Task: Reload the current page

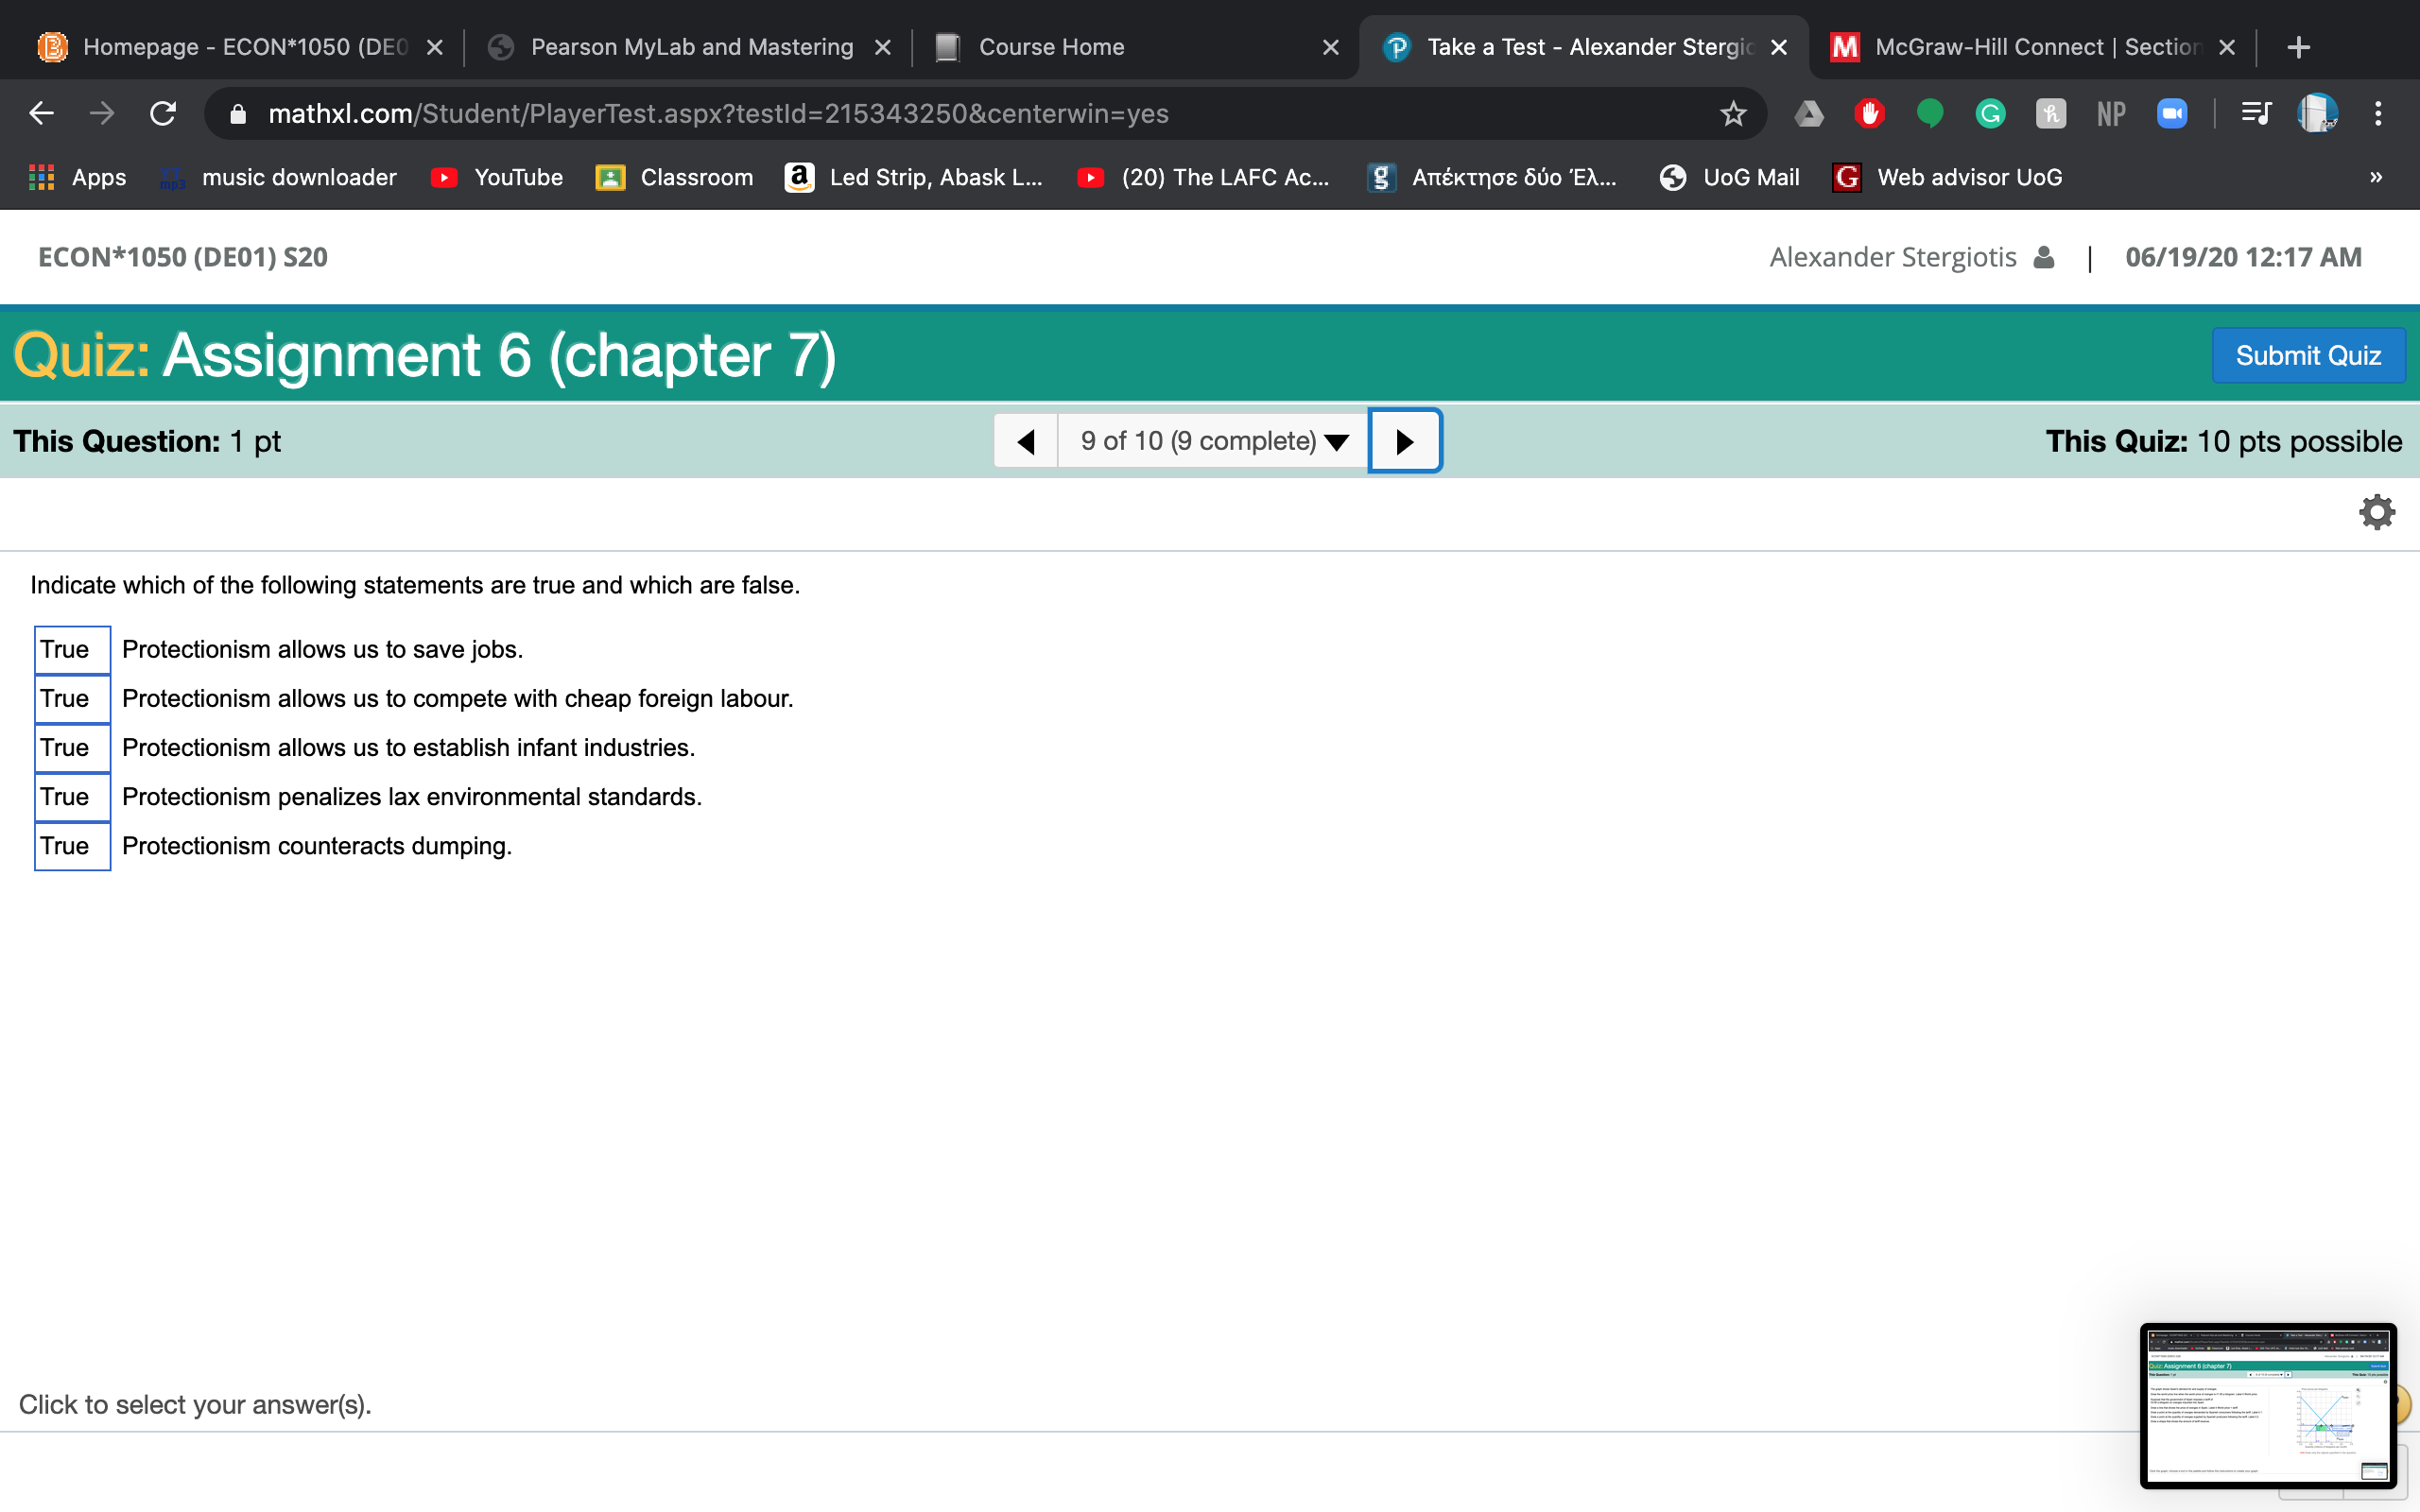Action: (x=163, y=113)
